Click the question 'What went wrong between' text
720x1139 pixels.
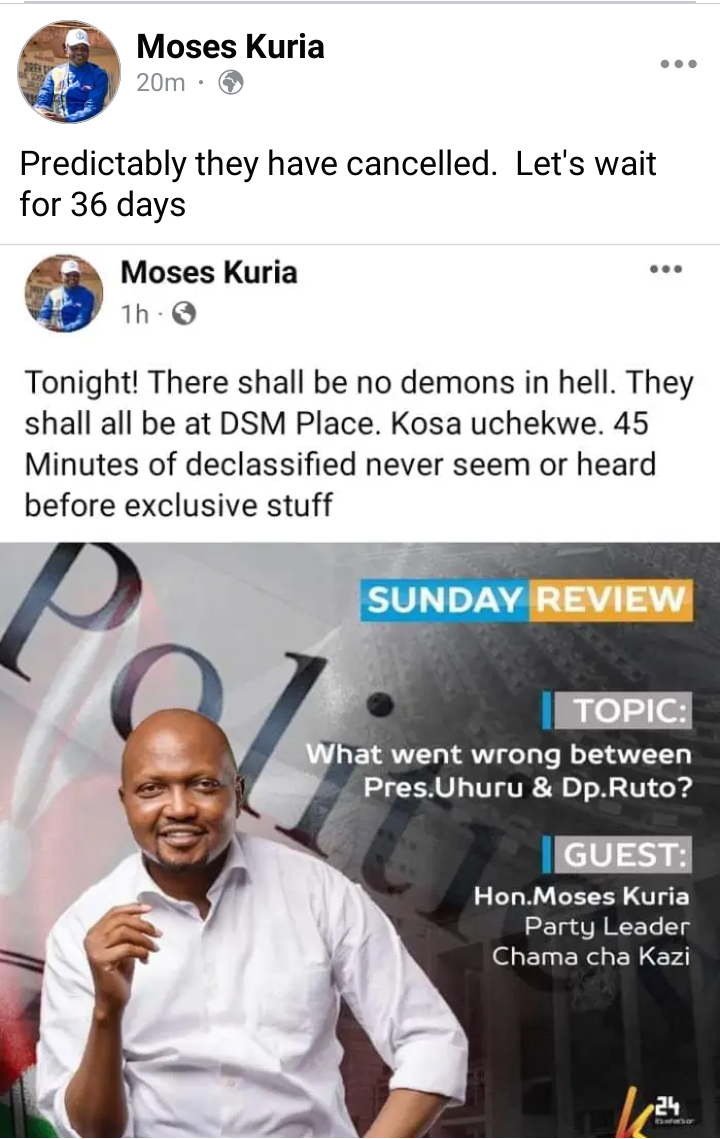pyautogui.click(x=498, y=754)
